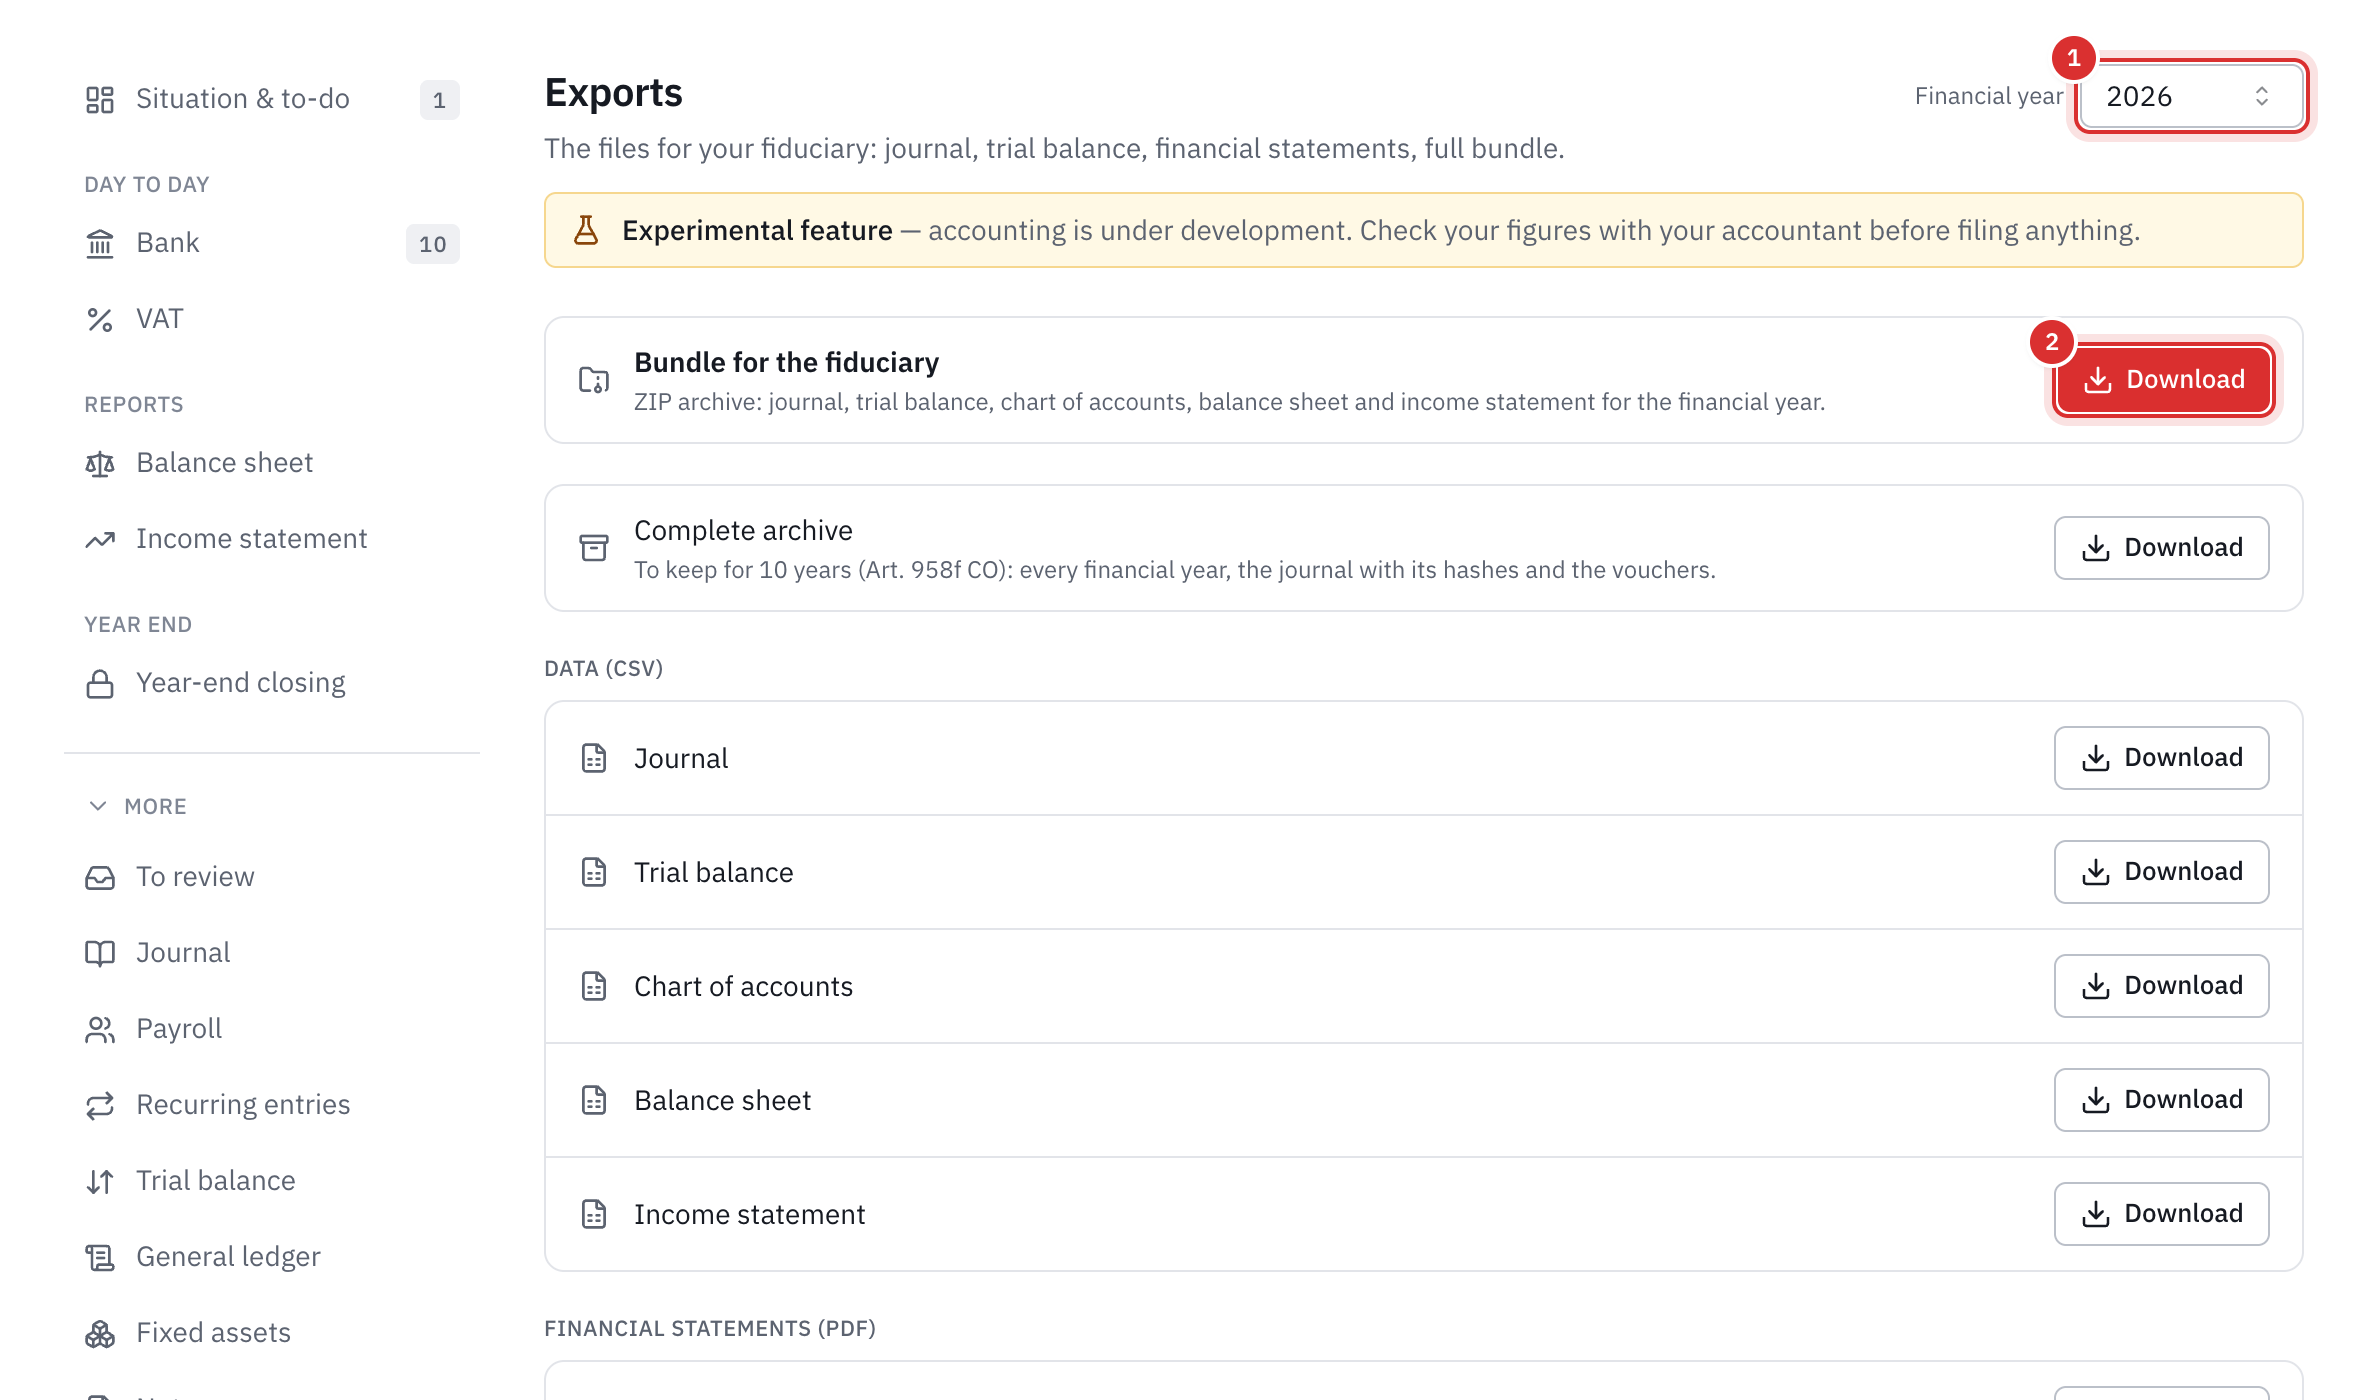
Task: Click the Situation dashboard grid icon
Action: (100, 99)
